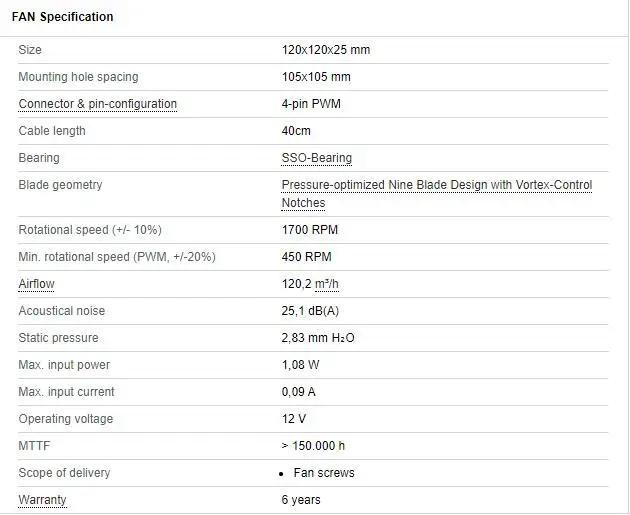Image resolution: width=630 pixels, height=515 pixels.
Task: Click the 1700 RPM rotational speed value
Action: pyautogui.click(x=310, y=230)
